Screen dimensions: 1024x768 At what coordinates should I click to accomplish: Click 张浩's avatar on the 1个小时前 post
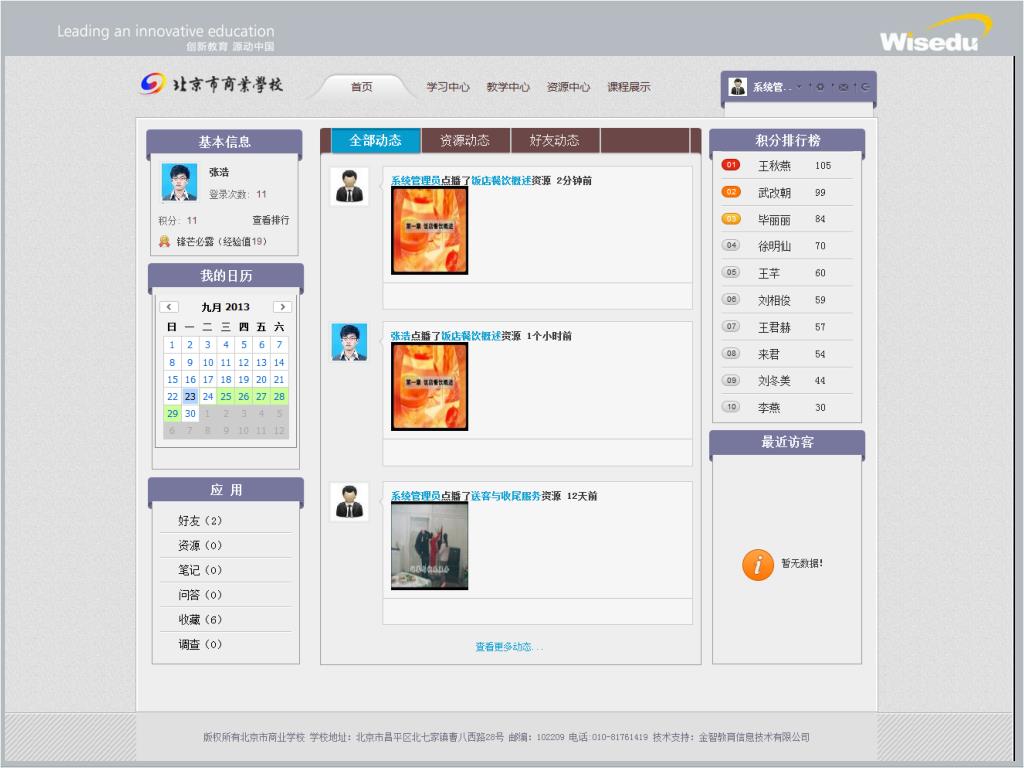(349, 342)
